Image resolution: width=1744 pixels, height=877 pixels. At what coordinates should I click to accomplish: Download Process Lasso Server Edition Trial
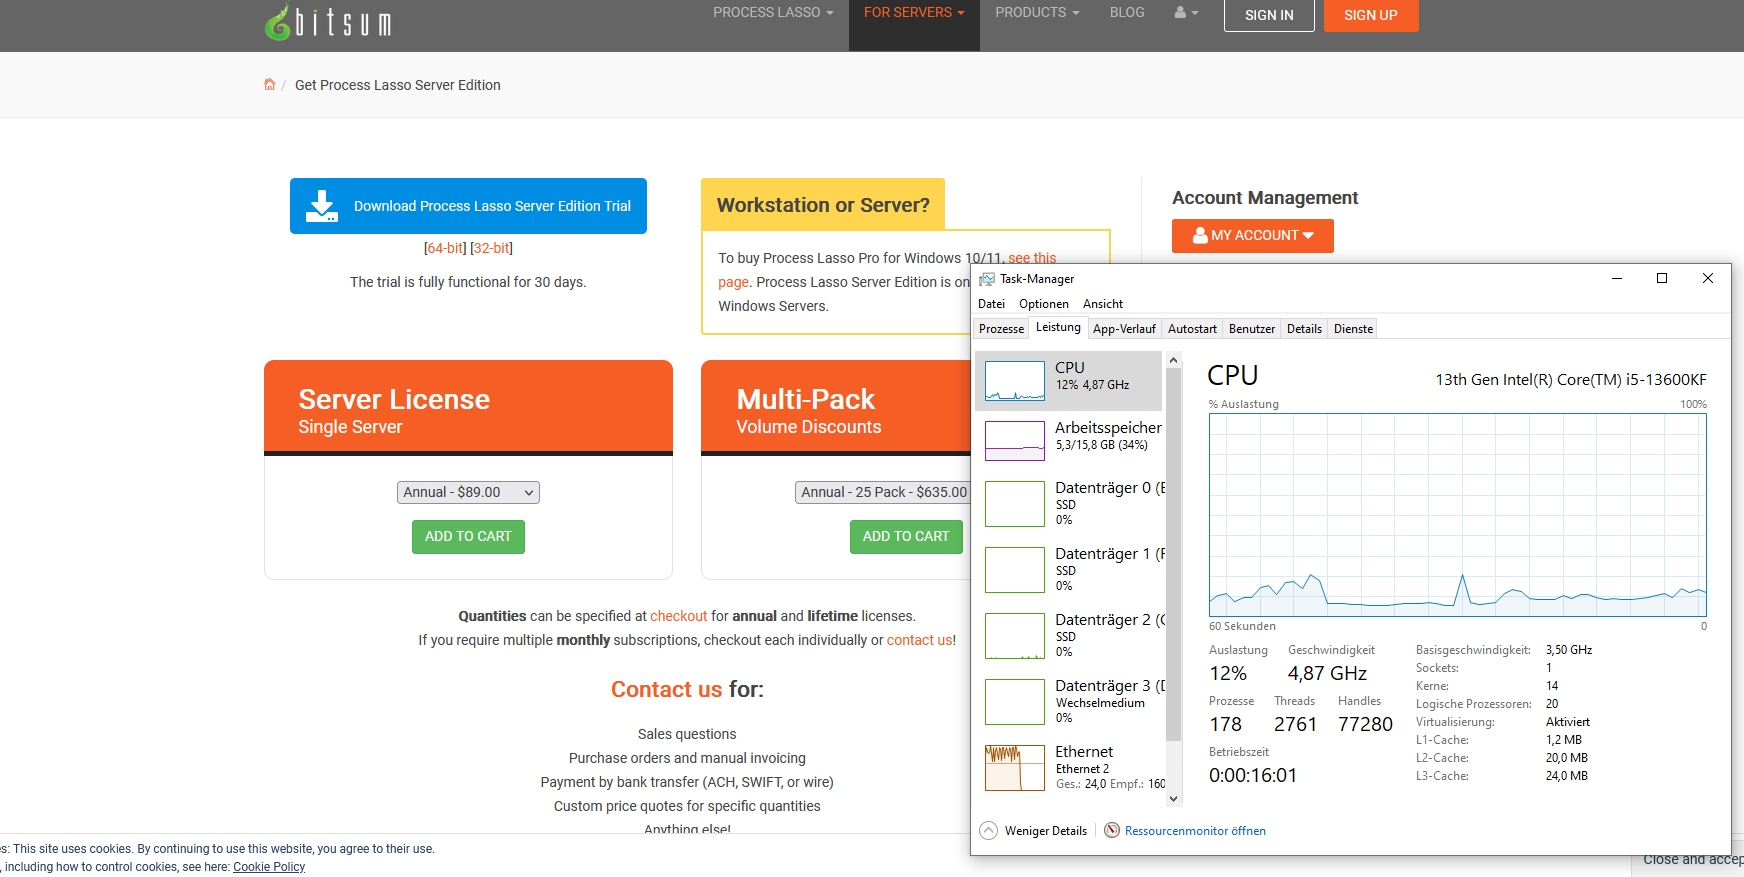click(x=468, y=206)
